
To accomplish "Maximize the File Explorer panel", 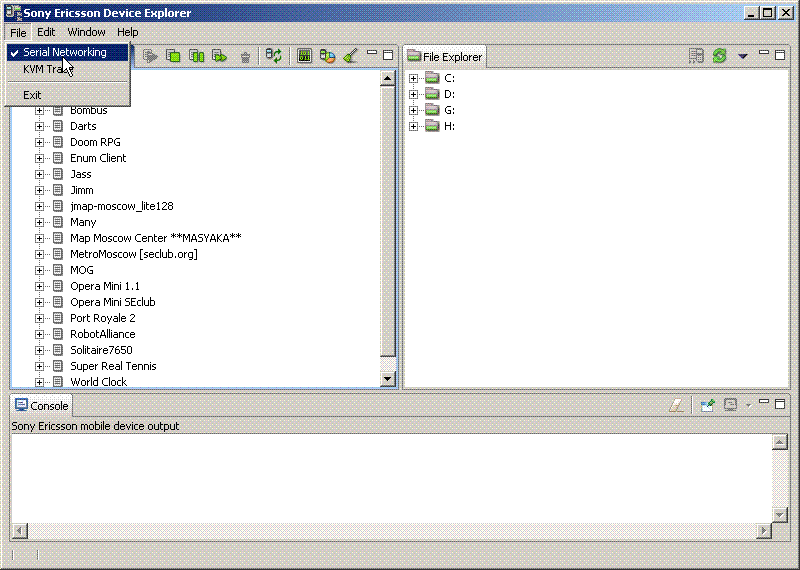I will coord(780,54).
